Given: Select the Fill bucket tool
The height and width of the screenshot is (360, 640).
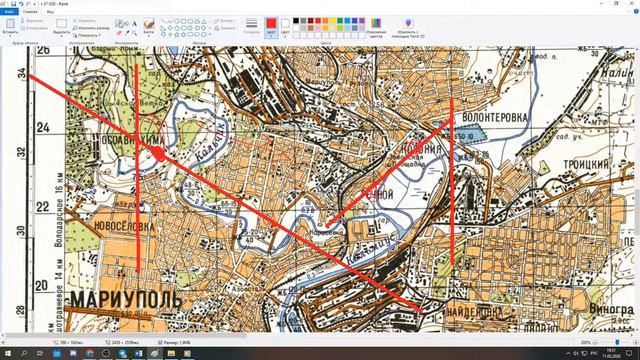Looking at the screenshot, I should pos(127,23).
